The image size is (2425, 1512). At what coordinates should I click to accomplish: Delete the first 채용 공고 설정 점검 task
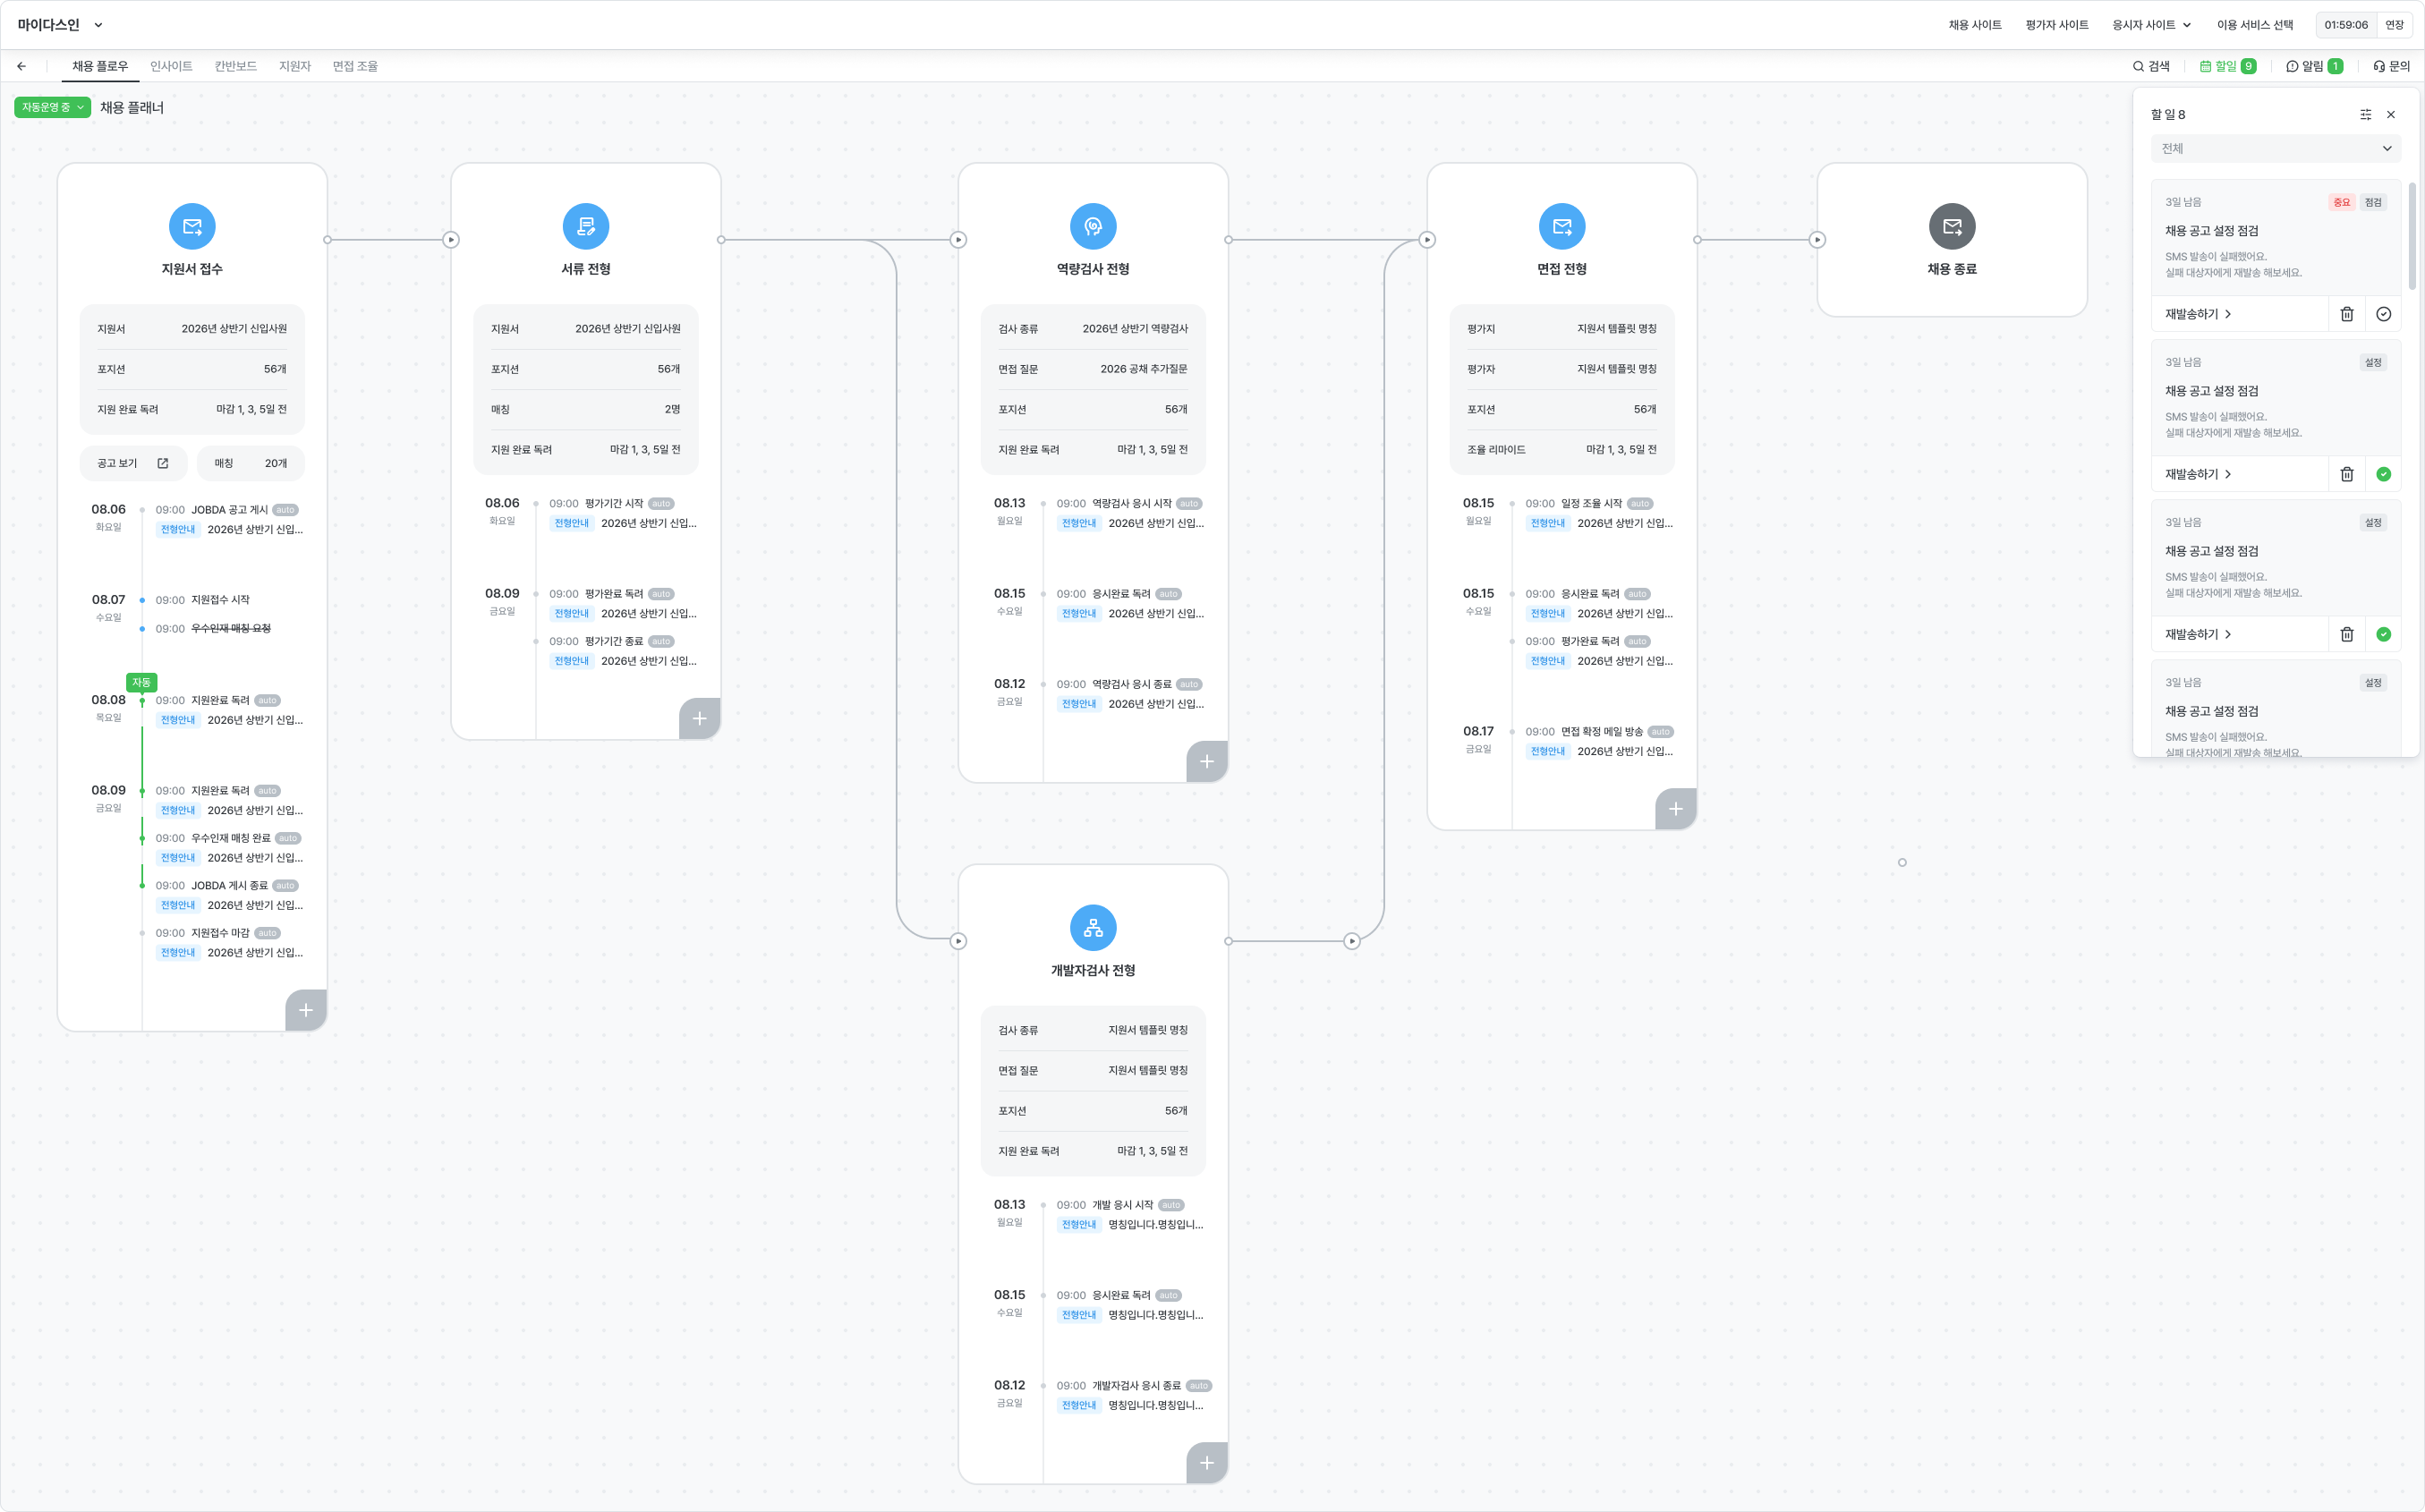2346,314
